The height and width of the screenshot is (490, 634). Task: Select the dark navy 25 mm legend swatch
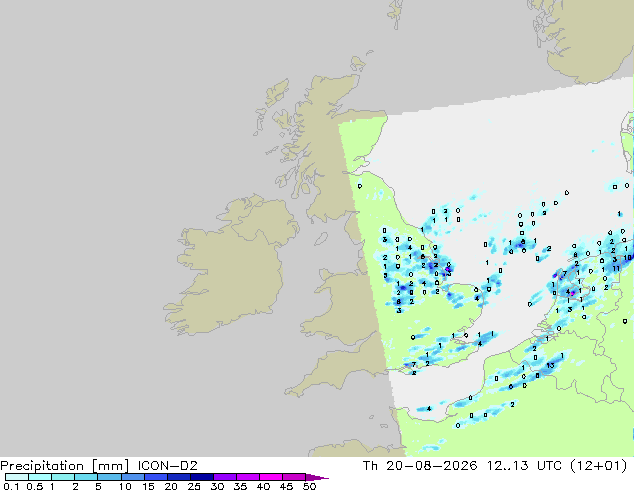pyautogui.click(x=202, y=477)
